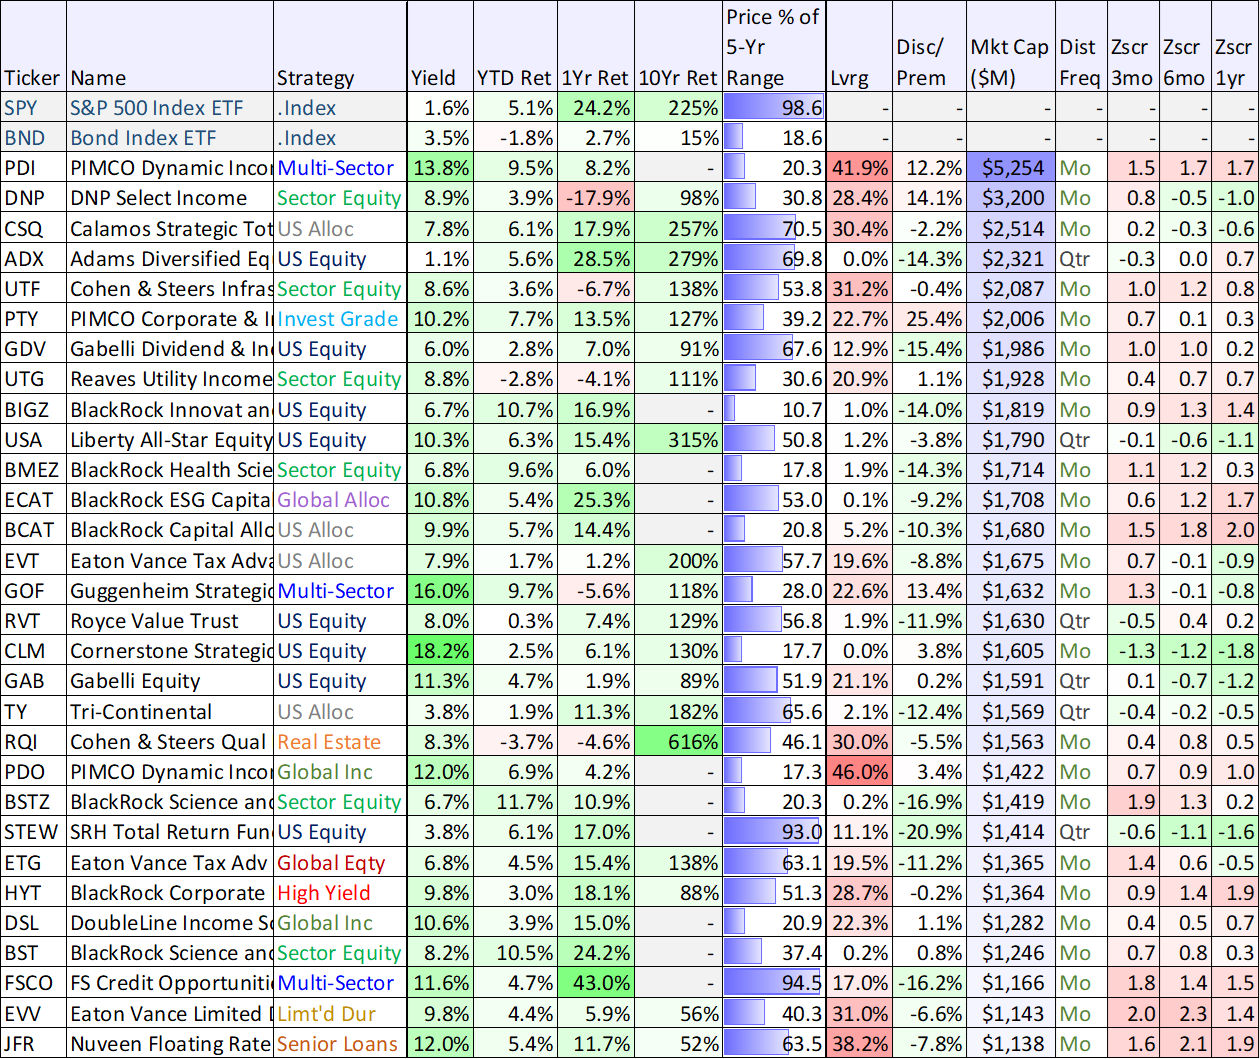This screenshot has height=1059, width=1260.
Task: Click CLM's 18.2% yield cell
Action: (x=439, y=651)
